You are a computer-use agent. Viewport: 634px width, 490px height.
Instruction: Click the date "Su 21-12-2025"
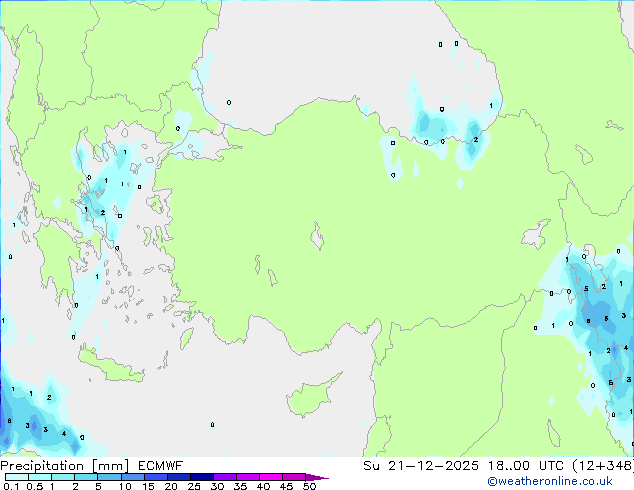click(x=421, y=466)
